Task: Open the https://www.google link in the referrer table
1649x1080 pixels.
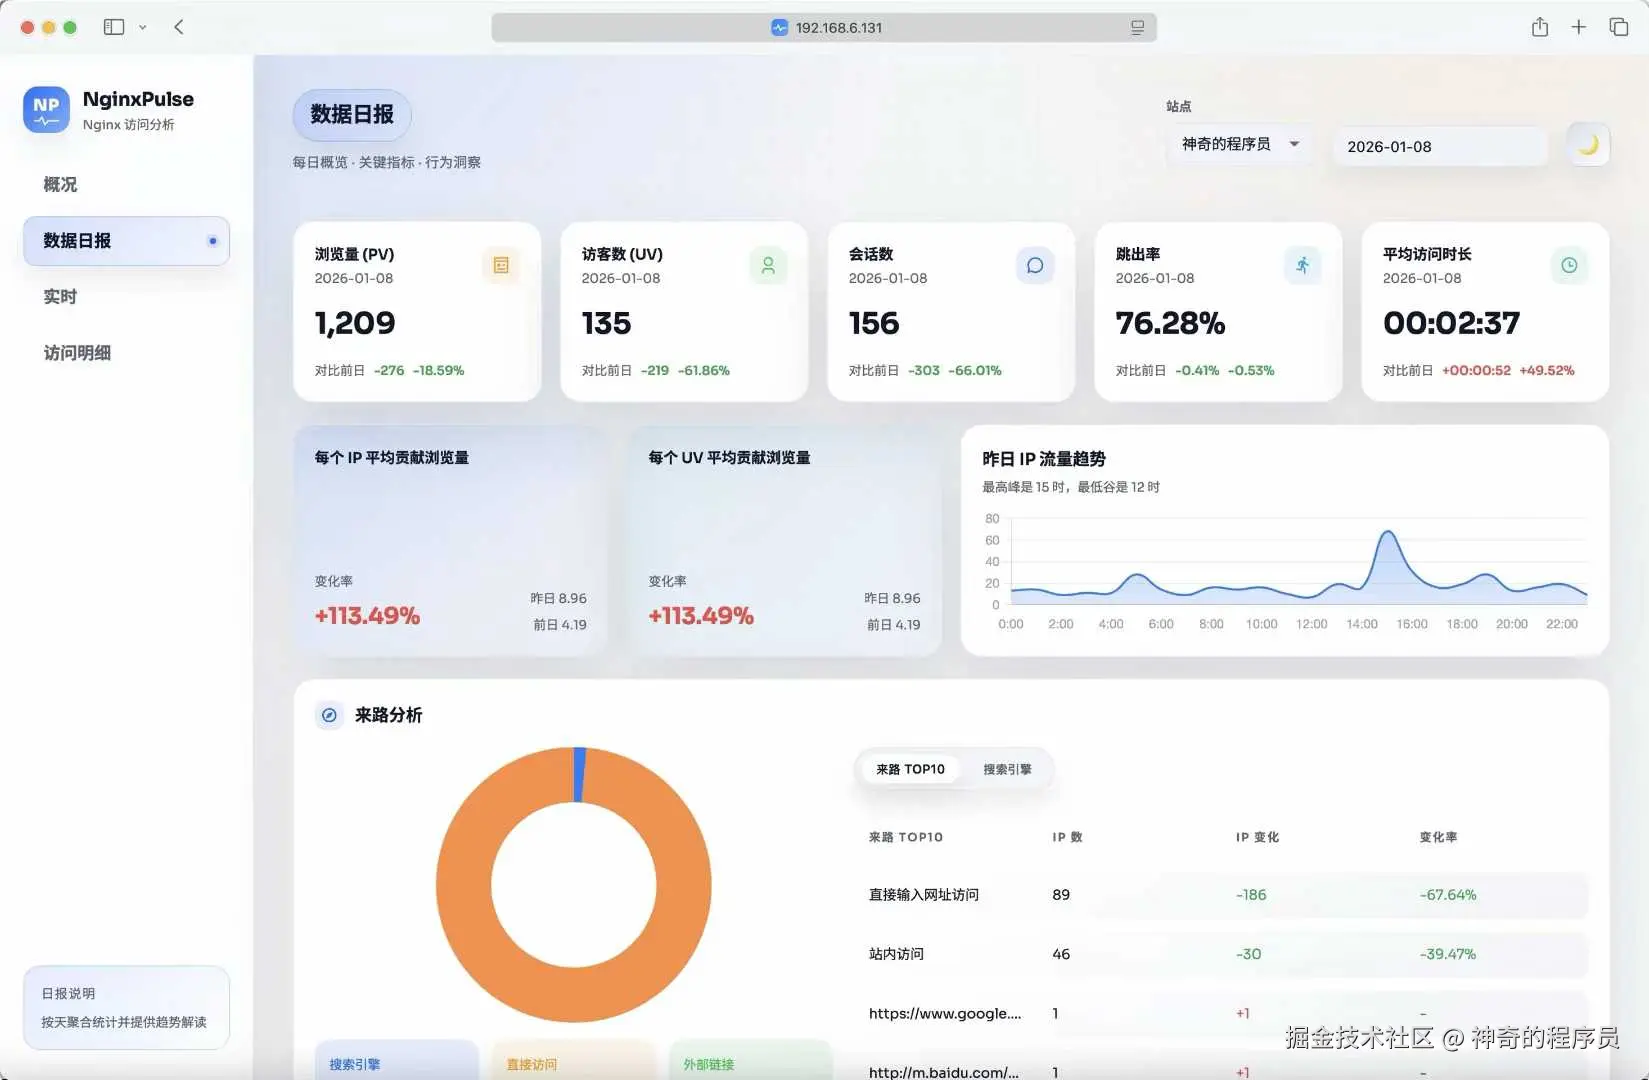Action: (x=943, y=1013)
